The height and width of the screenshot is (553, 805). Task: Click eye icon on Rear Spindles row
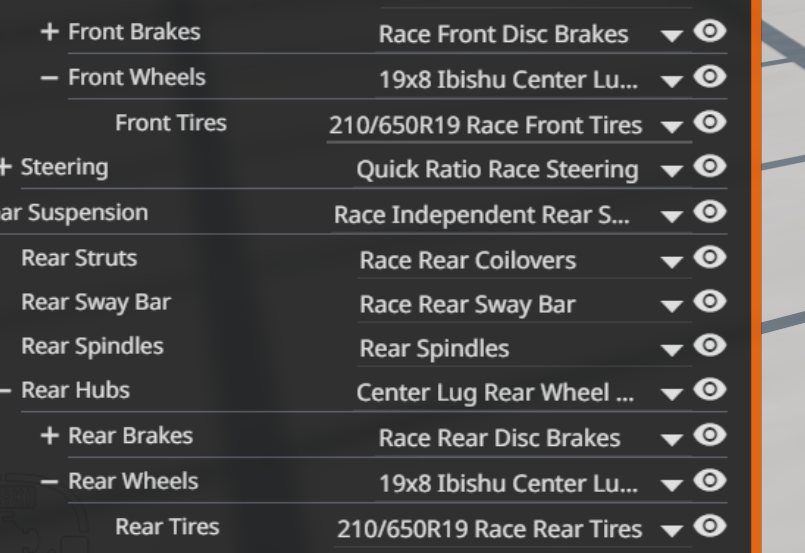pyautogui.click(x=710, y=345)
